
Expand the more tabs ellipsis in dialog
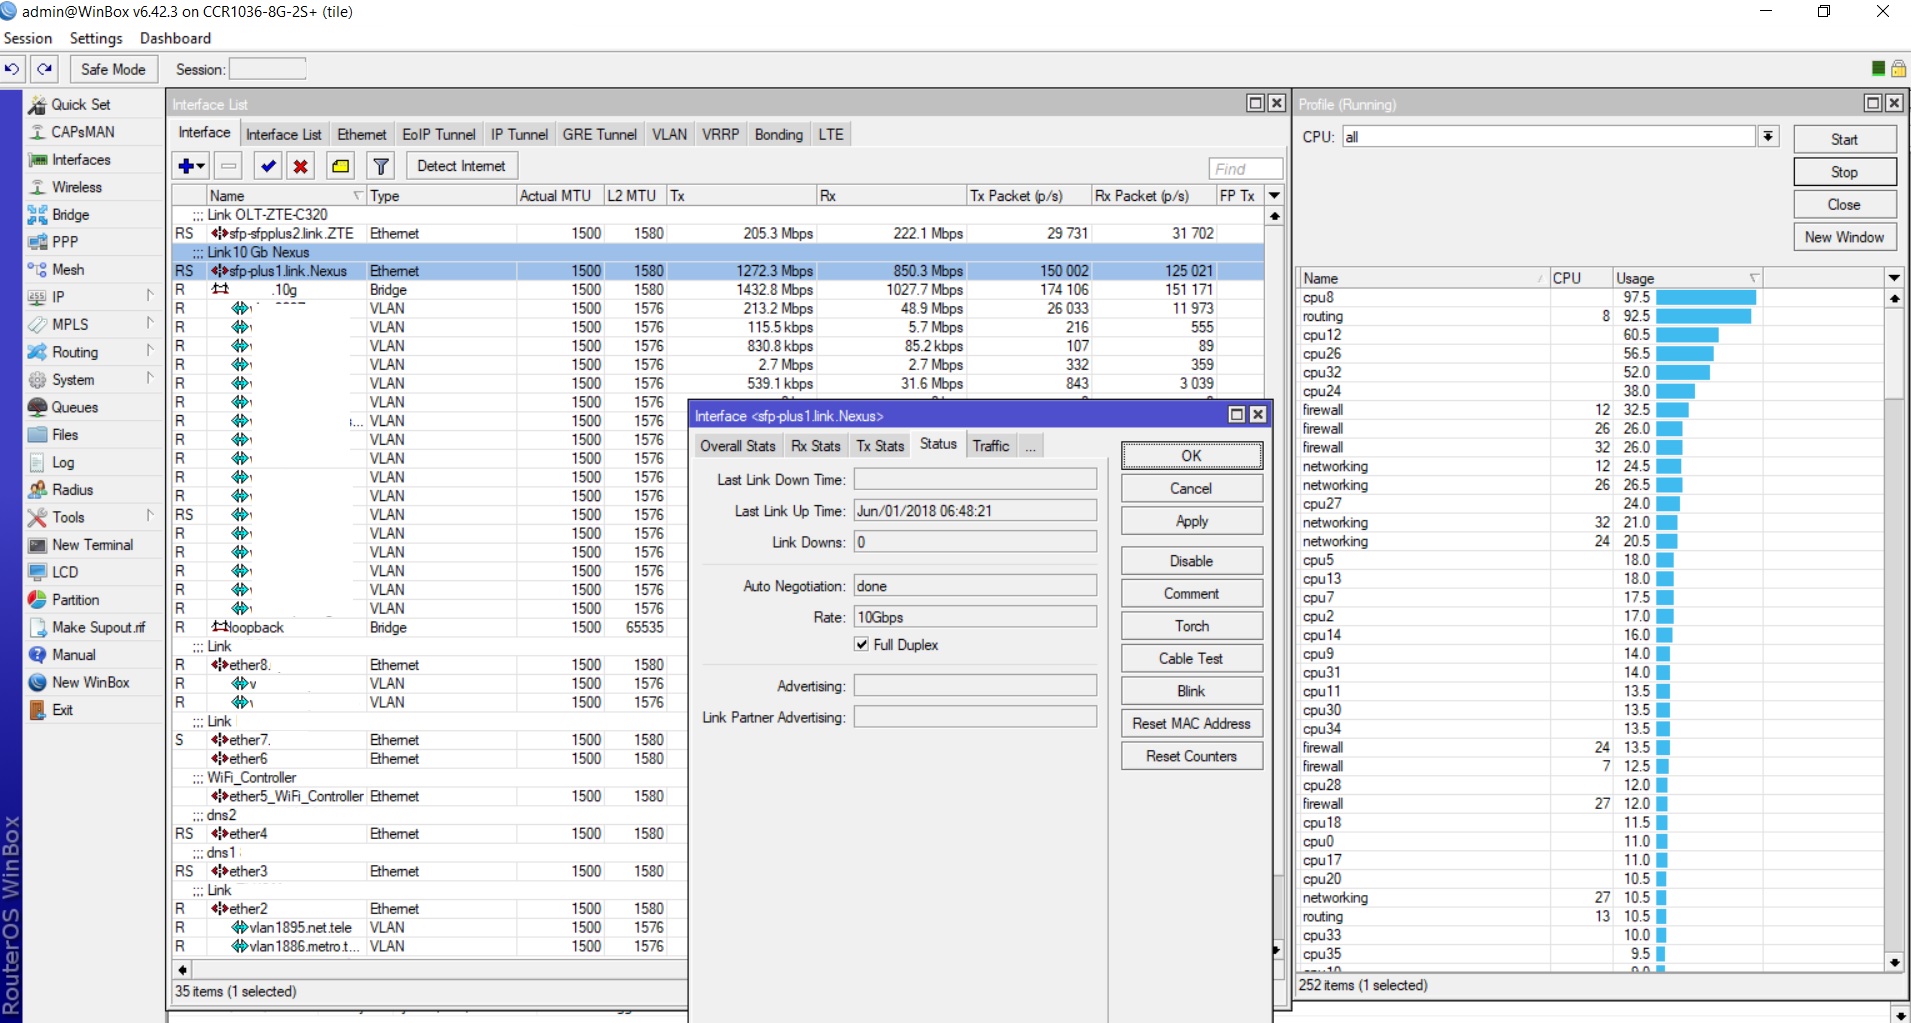(1030, 446)
